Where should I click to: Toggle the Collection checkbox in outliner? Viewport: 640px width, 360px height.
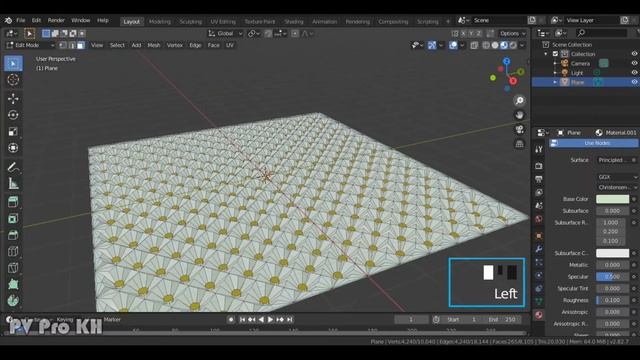pyautogui.click(x=555, y=54)
